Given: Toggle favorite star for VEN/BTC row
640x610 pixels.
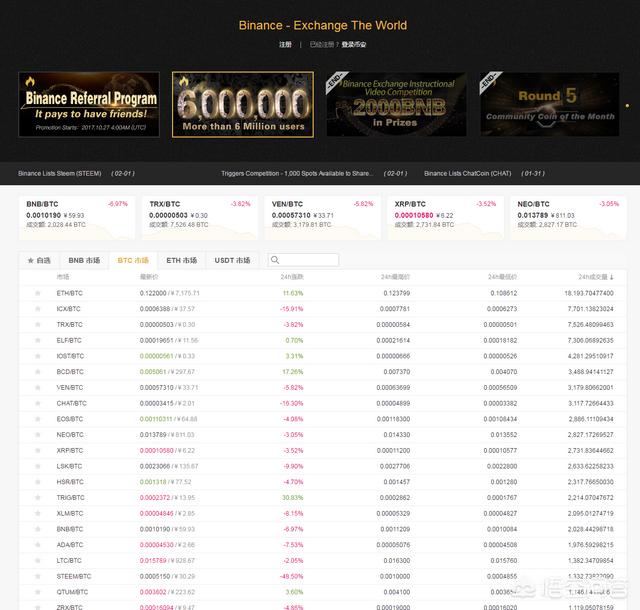Looking at the screenshot, I should point(38,387).
